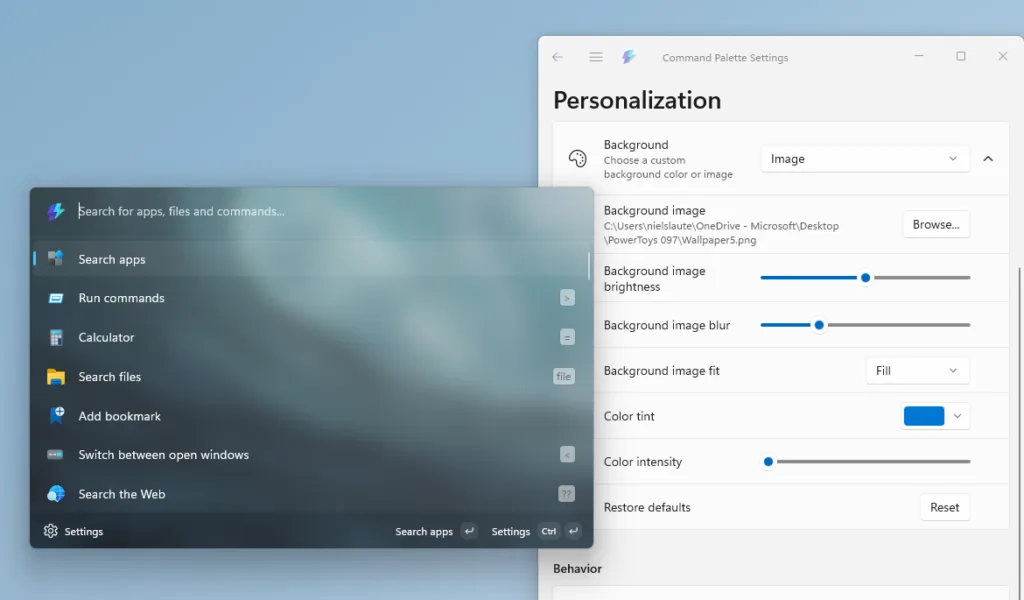Open the Background type dropdown showing Image
Viewport: 1024px width, 600px height.
(864, 158)
